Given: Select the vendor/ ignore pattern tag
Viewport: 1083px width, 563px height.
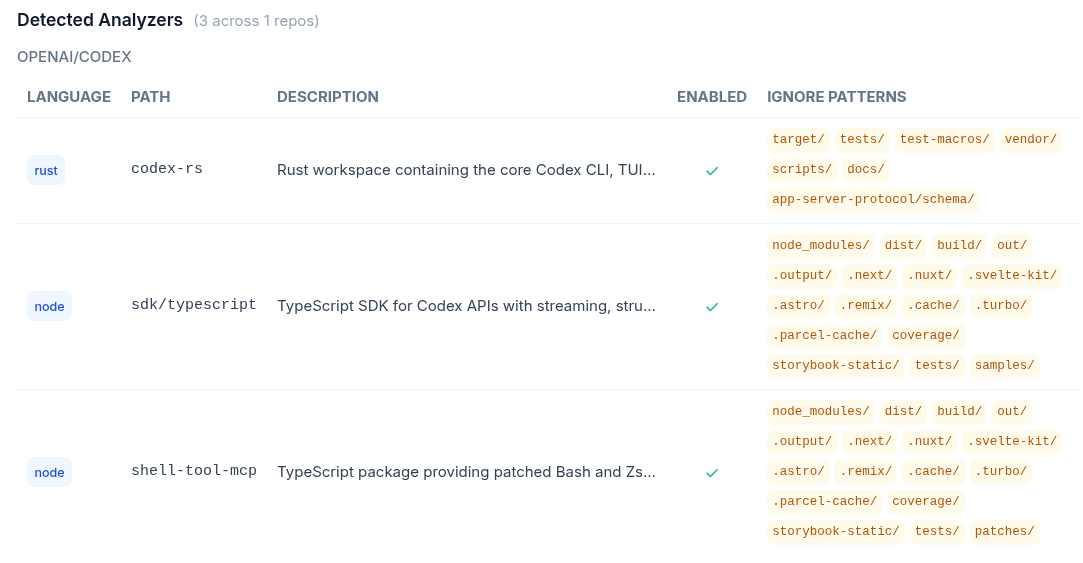Looking at the screenshot, I should 1030,140.
